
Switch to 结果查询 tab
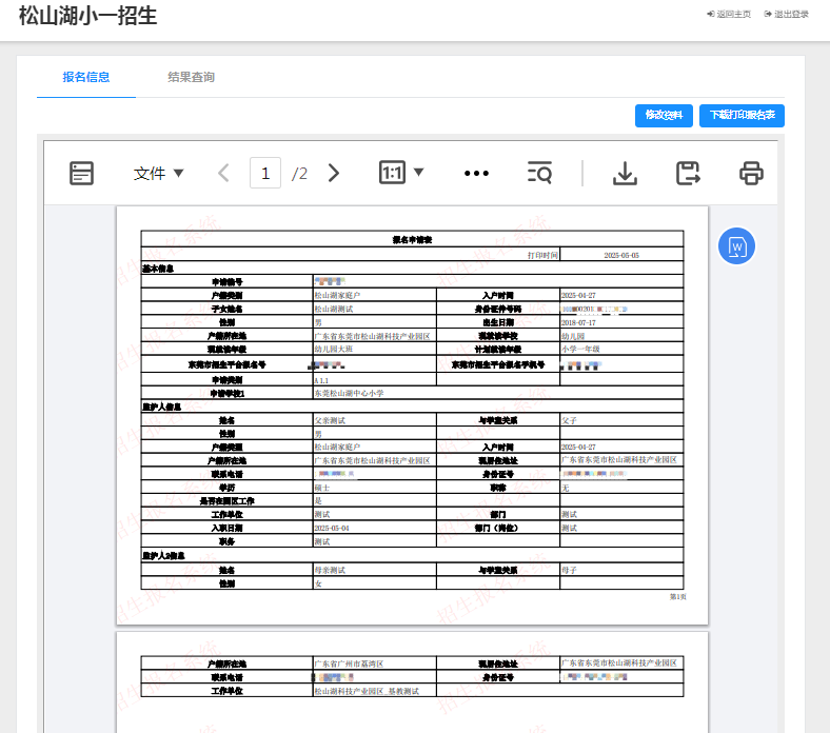point(191,77)
